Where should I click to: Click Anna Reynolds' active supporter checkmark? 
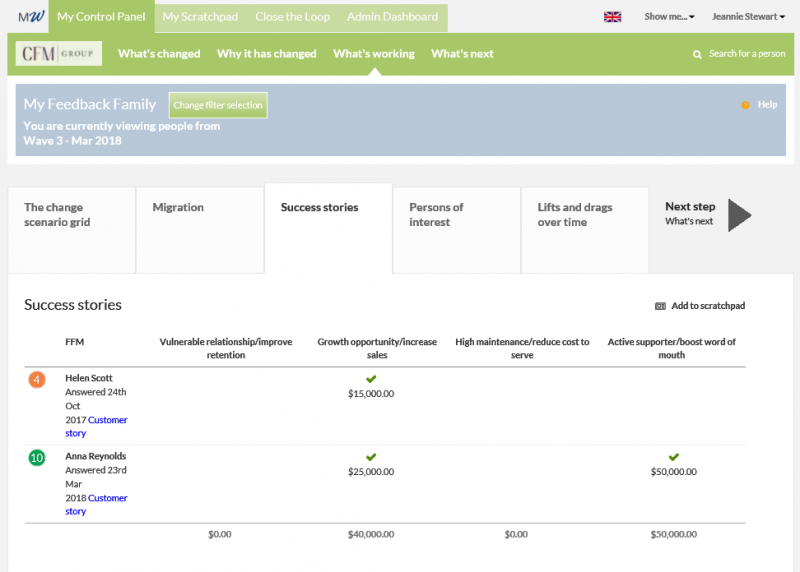[x=673, y=457]
